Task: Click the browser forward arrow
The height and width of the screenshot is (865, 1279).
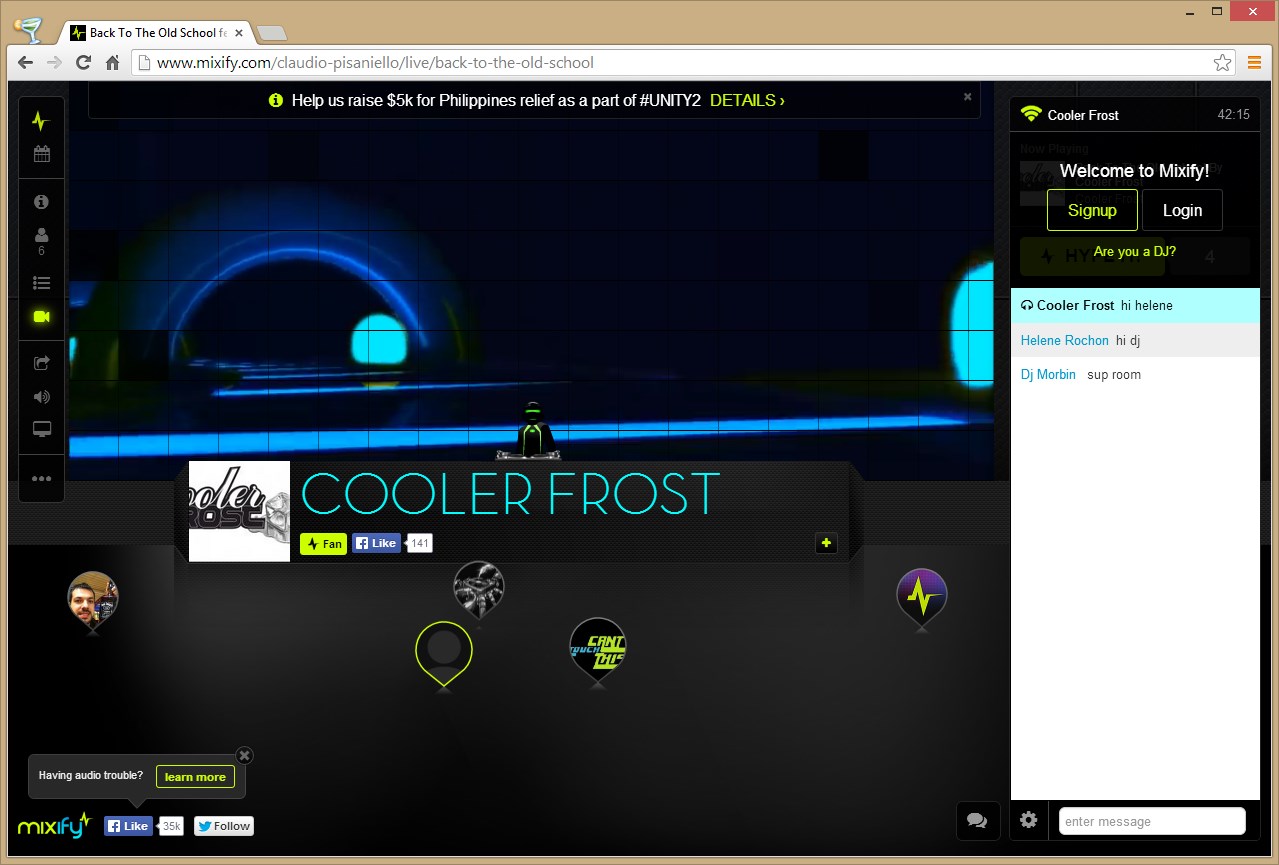Action: coord(55,62)
